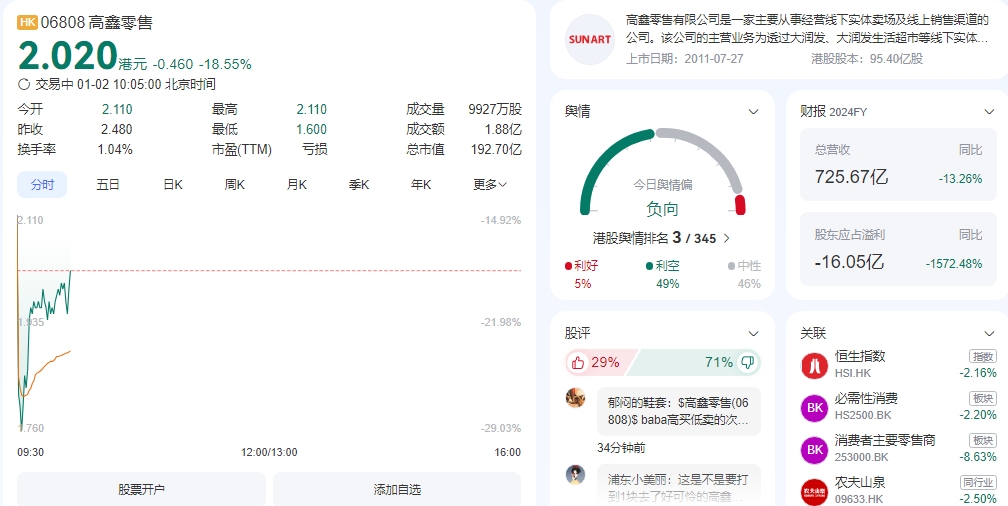
Task: Switch to the 五日 chart tab
Action: pos(108,185)
